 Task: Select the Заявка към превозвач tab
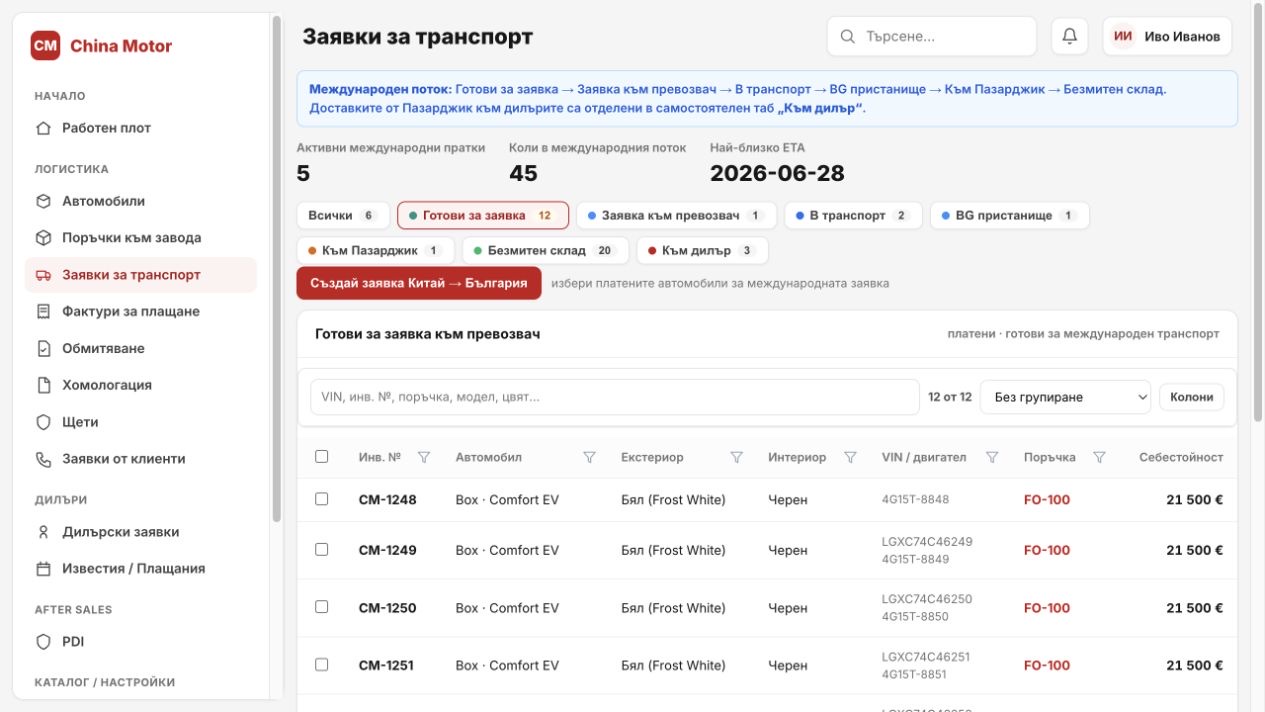tap(675, 215)
